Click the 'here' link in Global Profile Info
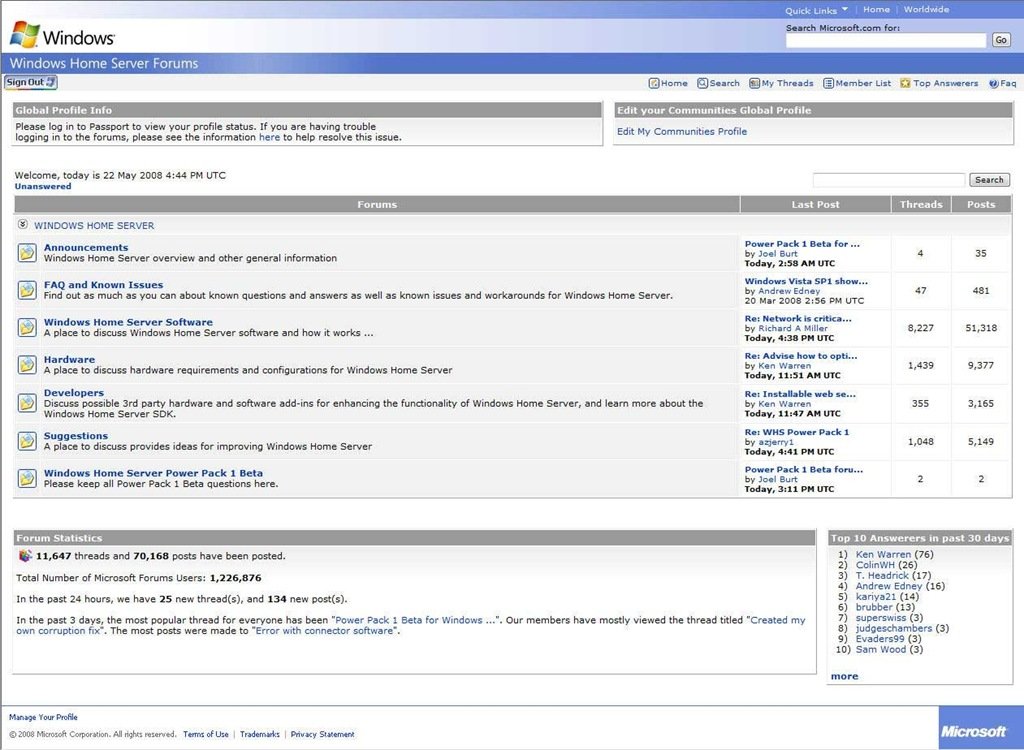 [269, 137]
